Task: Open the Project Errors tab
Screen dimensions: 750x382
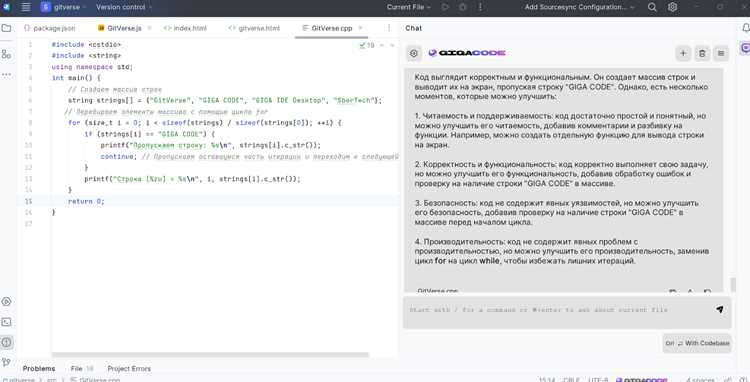Action: (129, 369)
